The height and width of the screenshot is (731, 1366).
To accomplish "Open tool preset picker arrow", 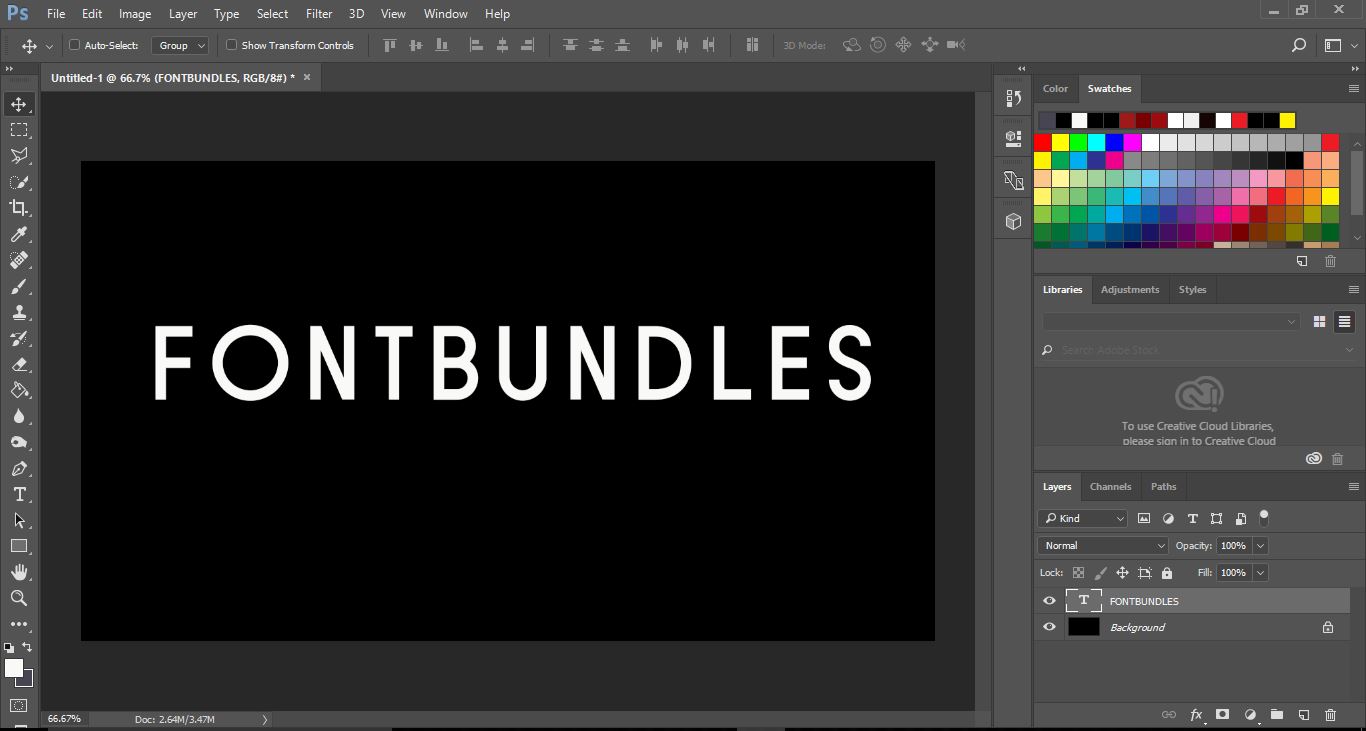I will 49,46.
